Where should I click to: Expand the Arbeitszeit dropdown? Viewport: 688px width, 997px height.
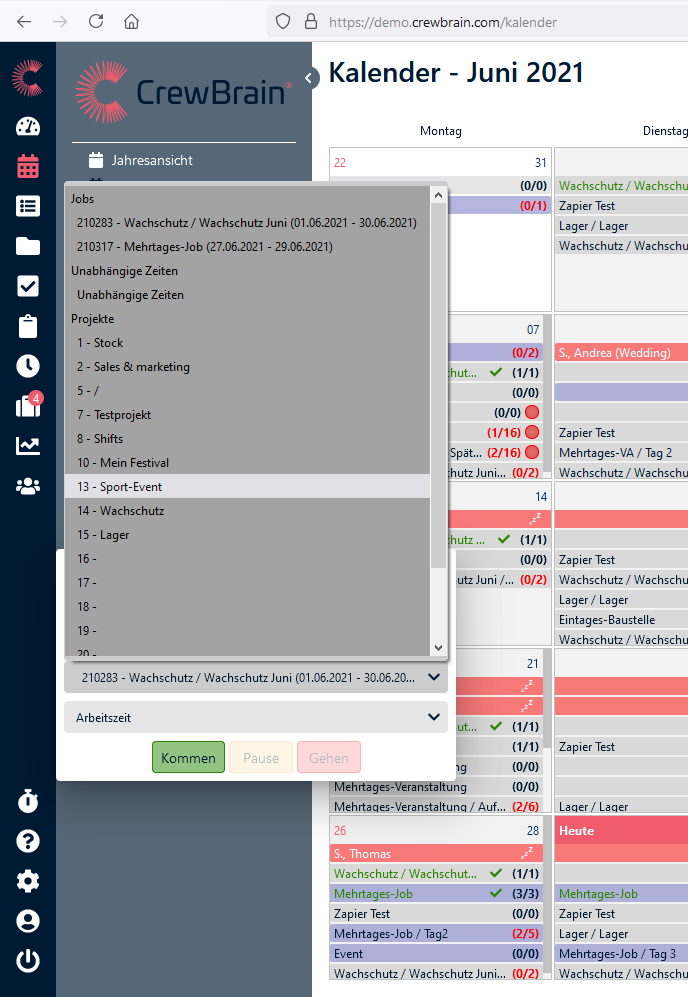click(x=255, y=717)
